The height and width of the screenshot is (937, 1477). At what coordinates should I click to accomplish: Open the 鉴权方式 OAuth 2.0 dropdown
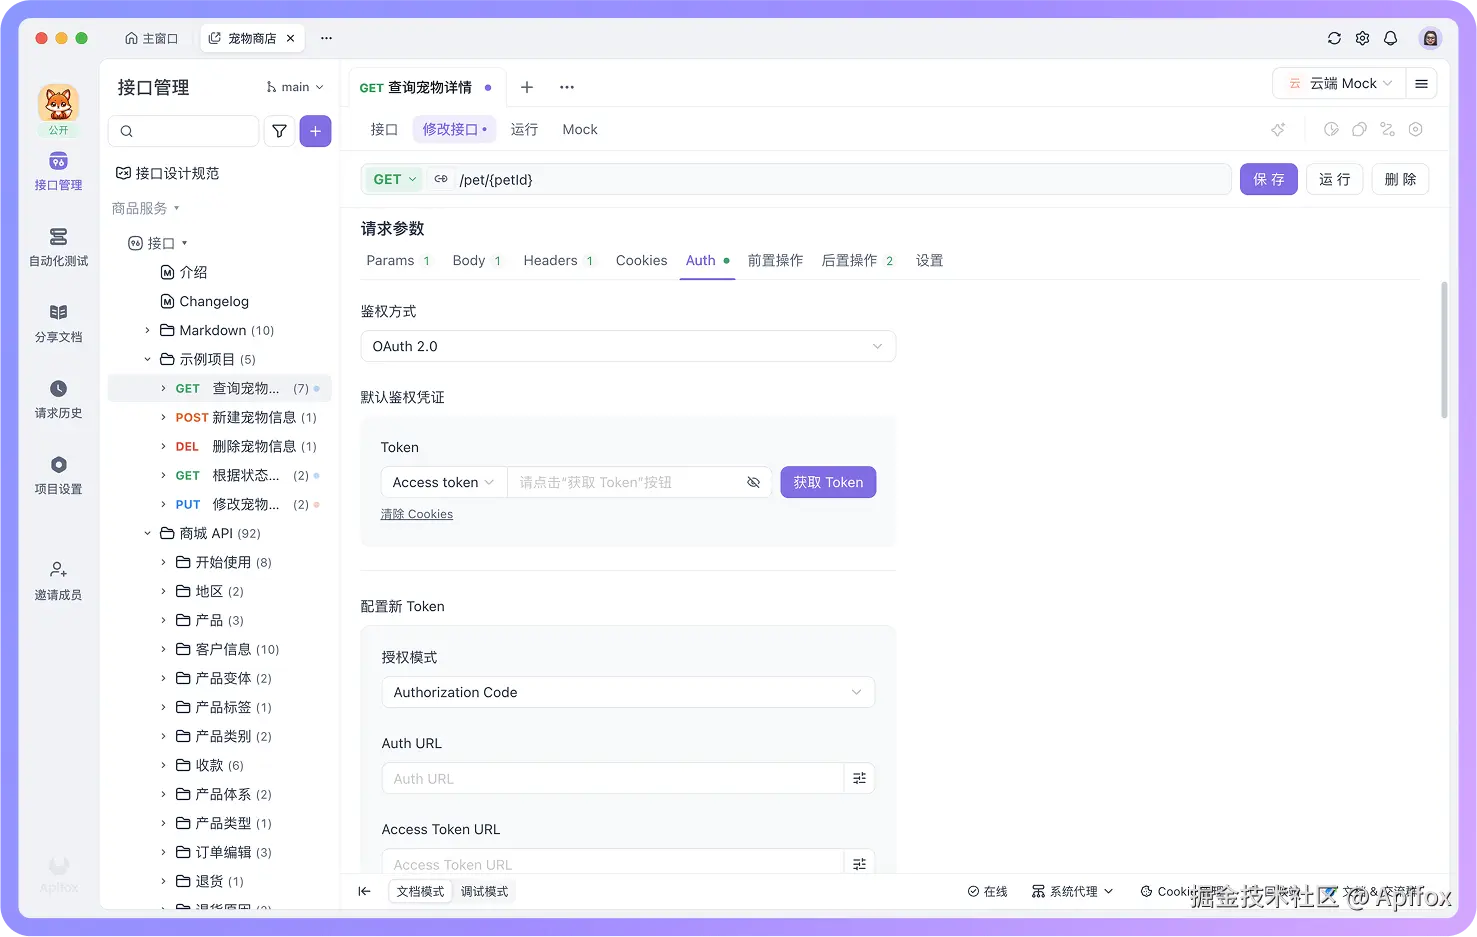(x=628, y=346)
